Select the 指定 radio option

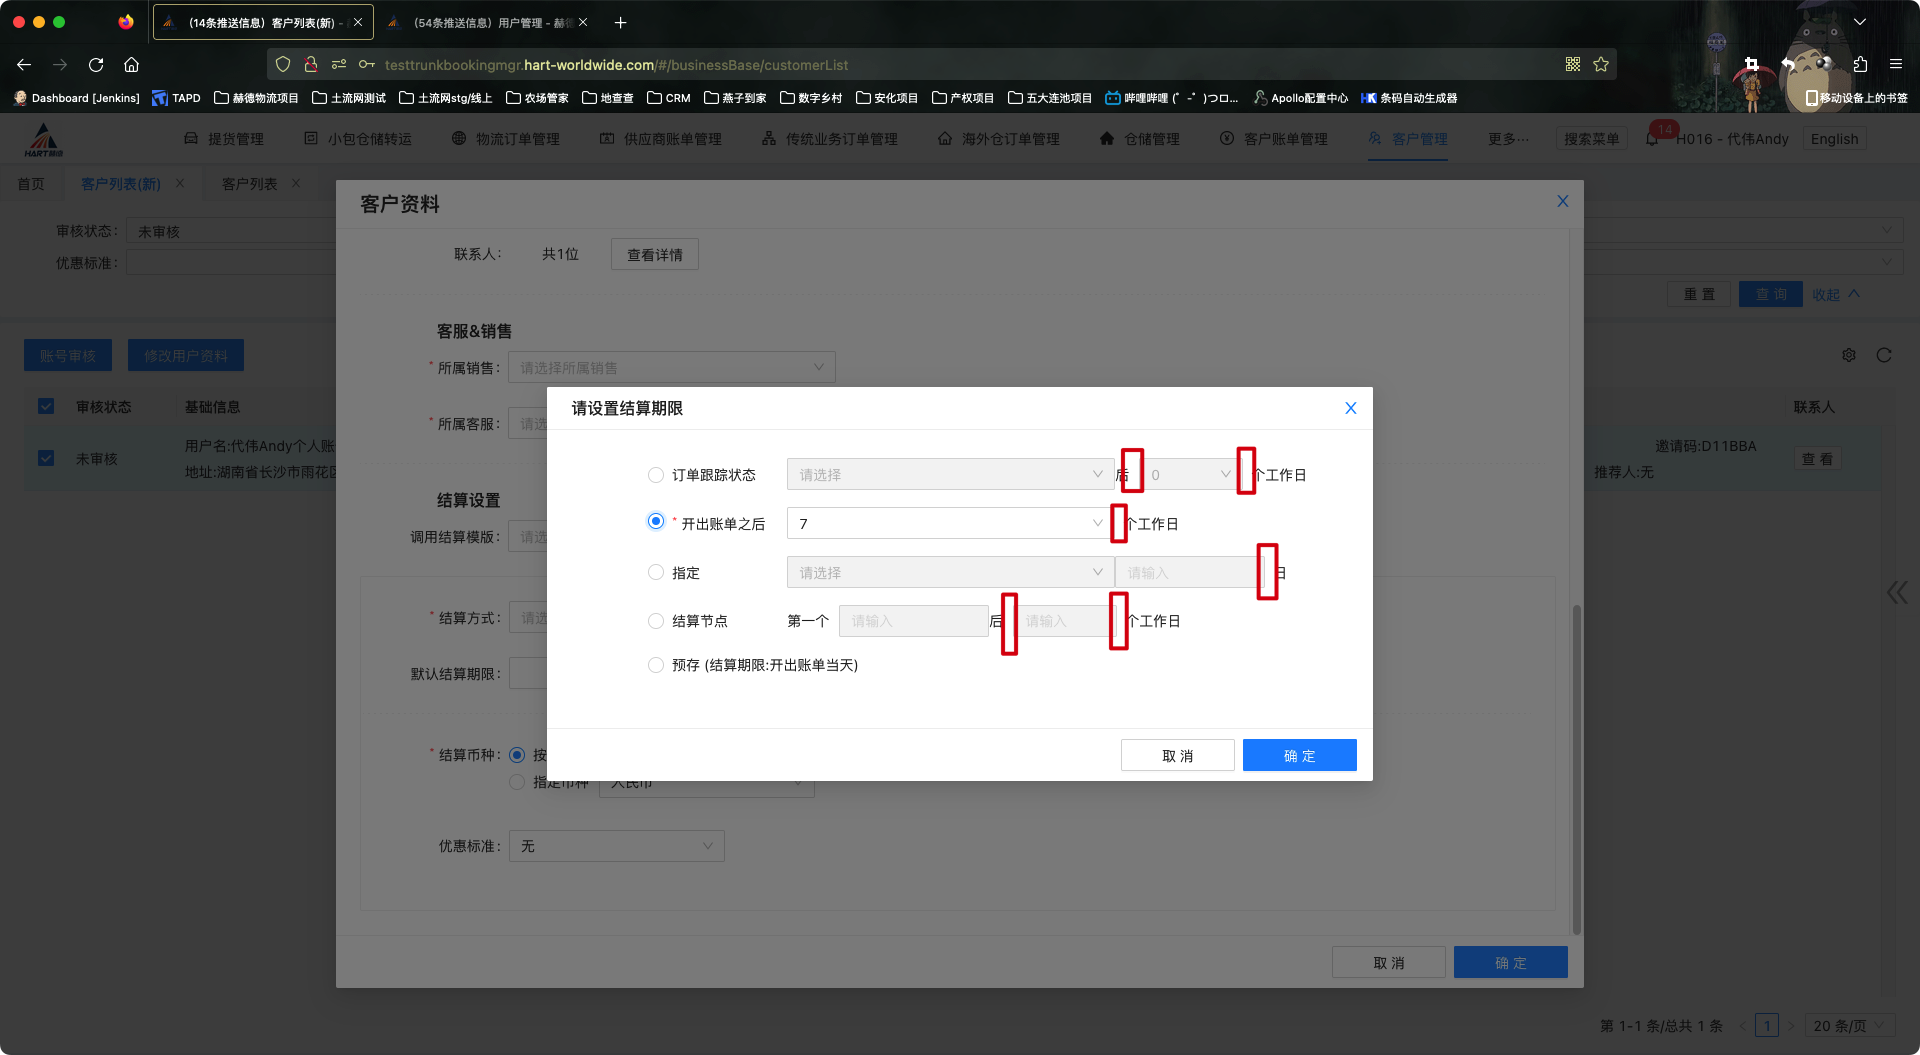pos(656,572)
